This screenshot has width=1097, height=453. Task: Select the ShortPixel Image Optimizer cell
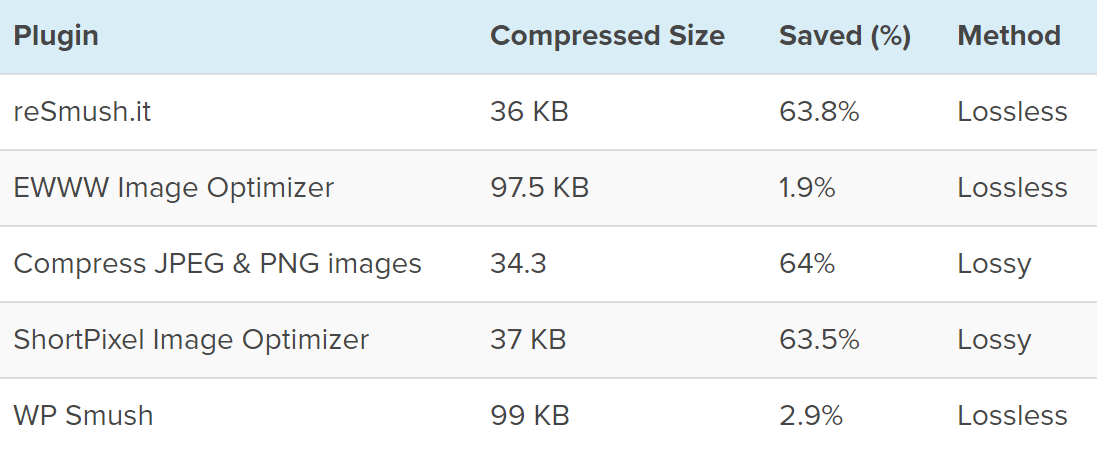191,340
